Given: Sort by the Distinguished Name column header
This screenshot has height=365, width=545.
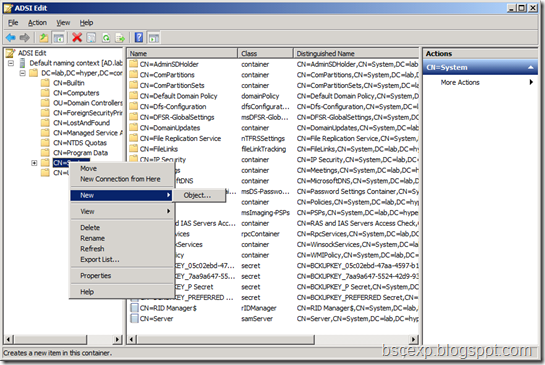Looking at the screenshot, I should tap(356, 53).
